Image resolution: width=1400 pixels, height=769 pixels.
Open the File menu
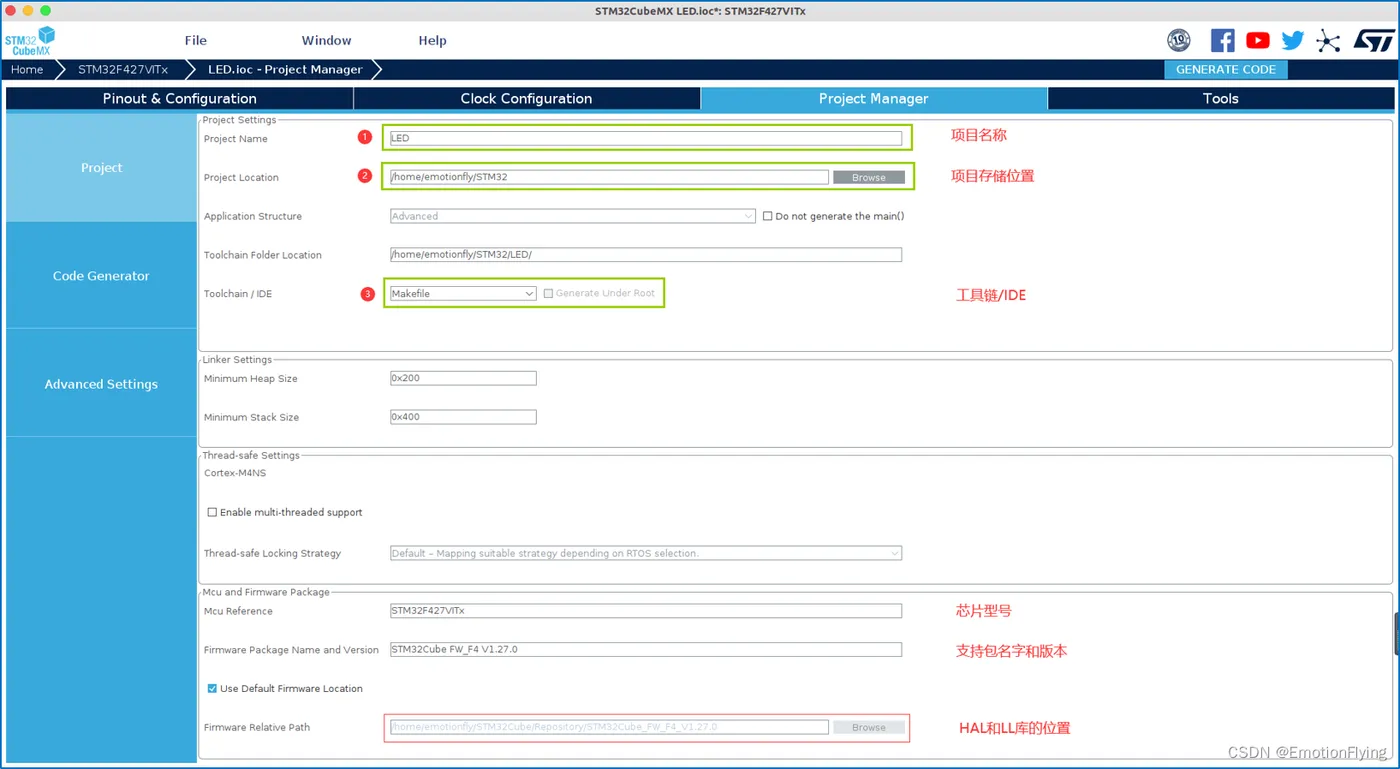pyautogui.click(x=196, y=41)
